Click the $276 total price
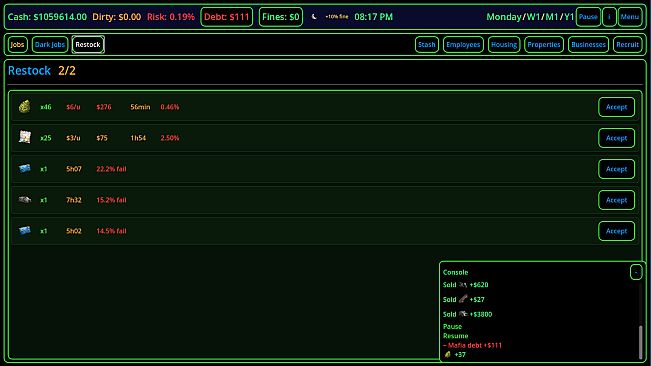 click(x=104, y=107)
